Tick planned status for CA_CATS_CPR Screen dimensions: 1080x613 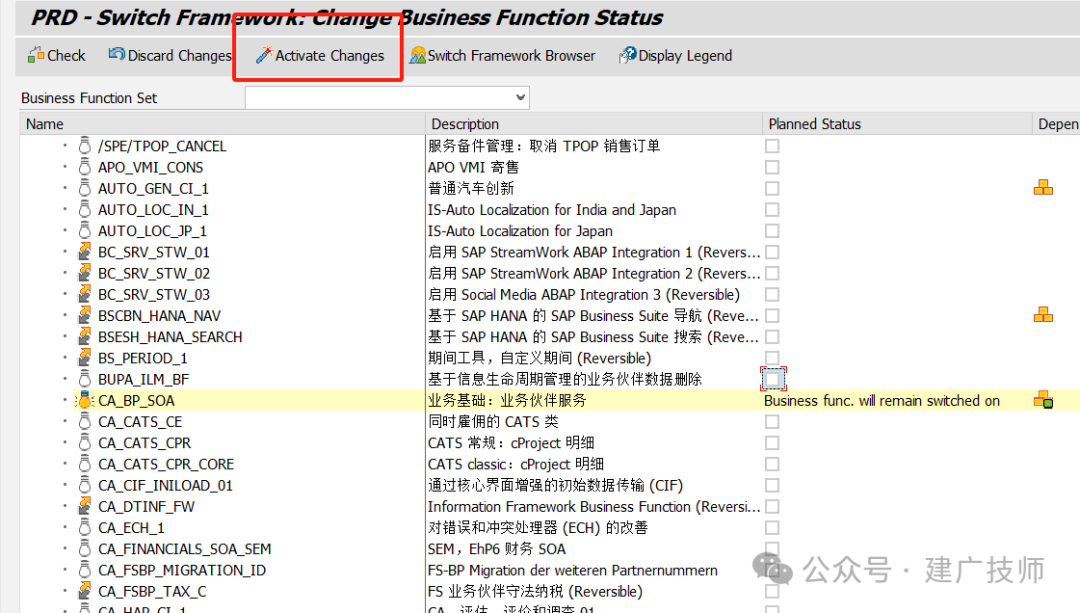pos(772,443)
